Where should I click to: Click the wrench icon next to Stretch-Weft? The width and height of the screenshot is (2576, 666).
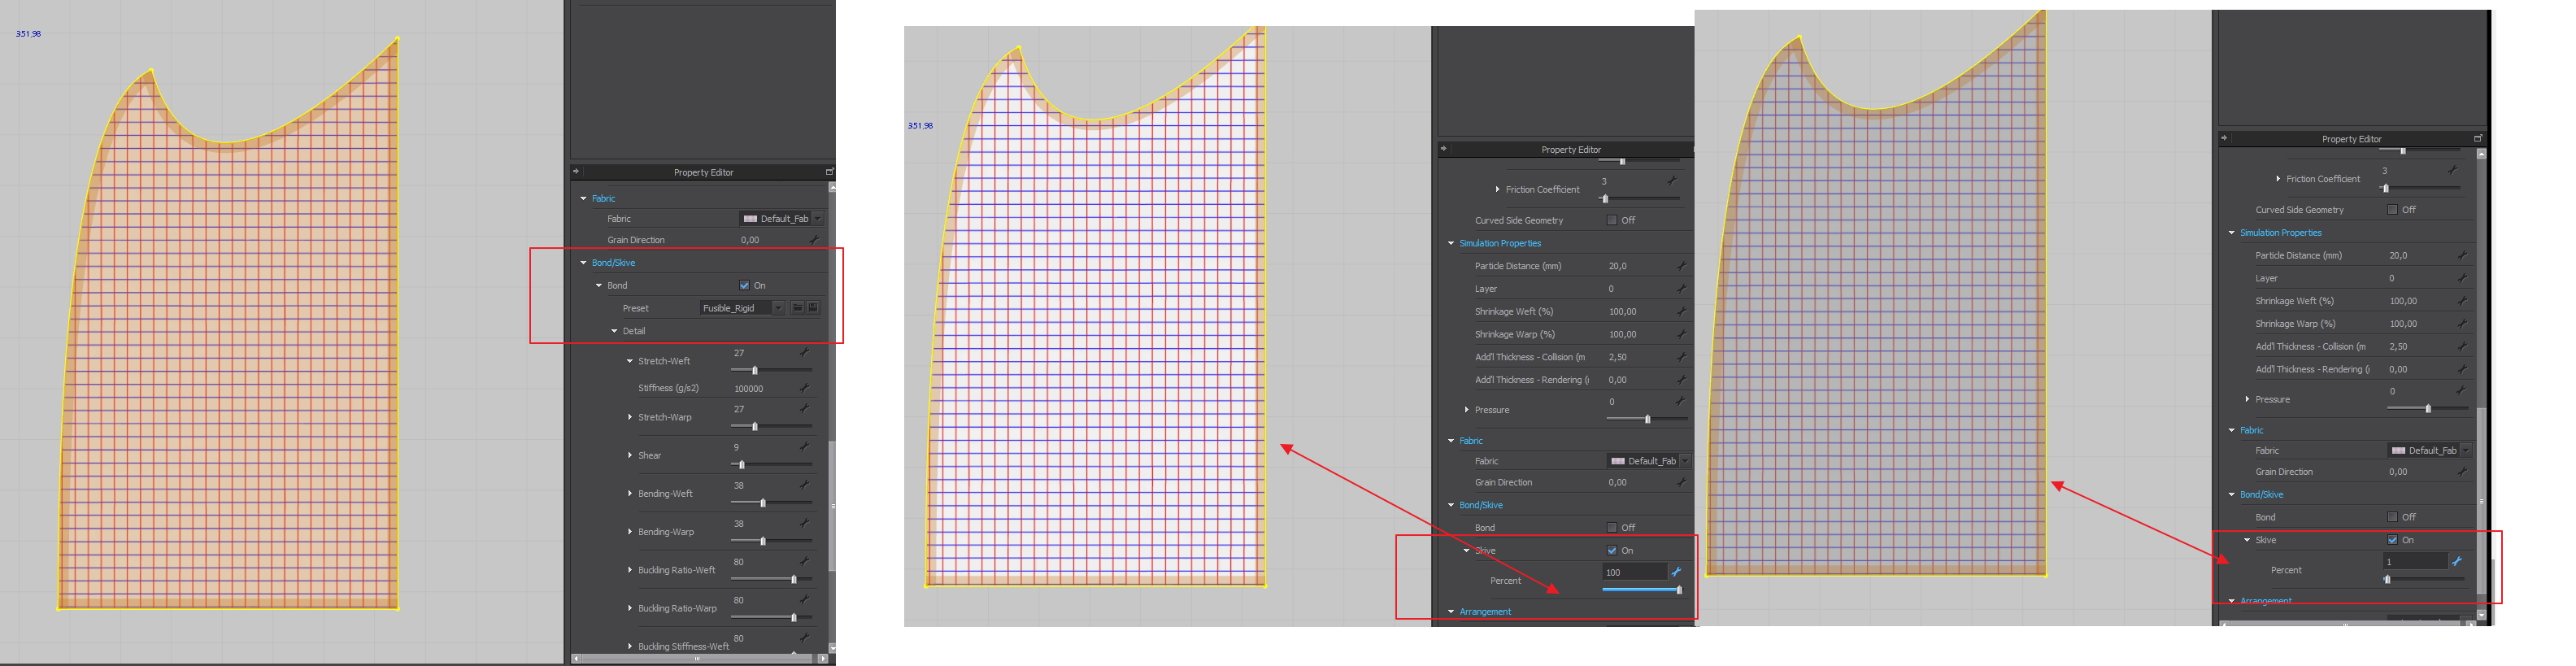(x=804, y=353)
